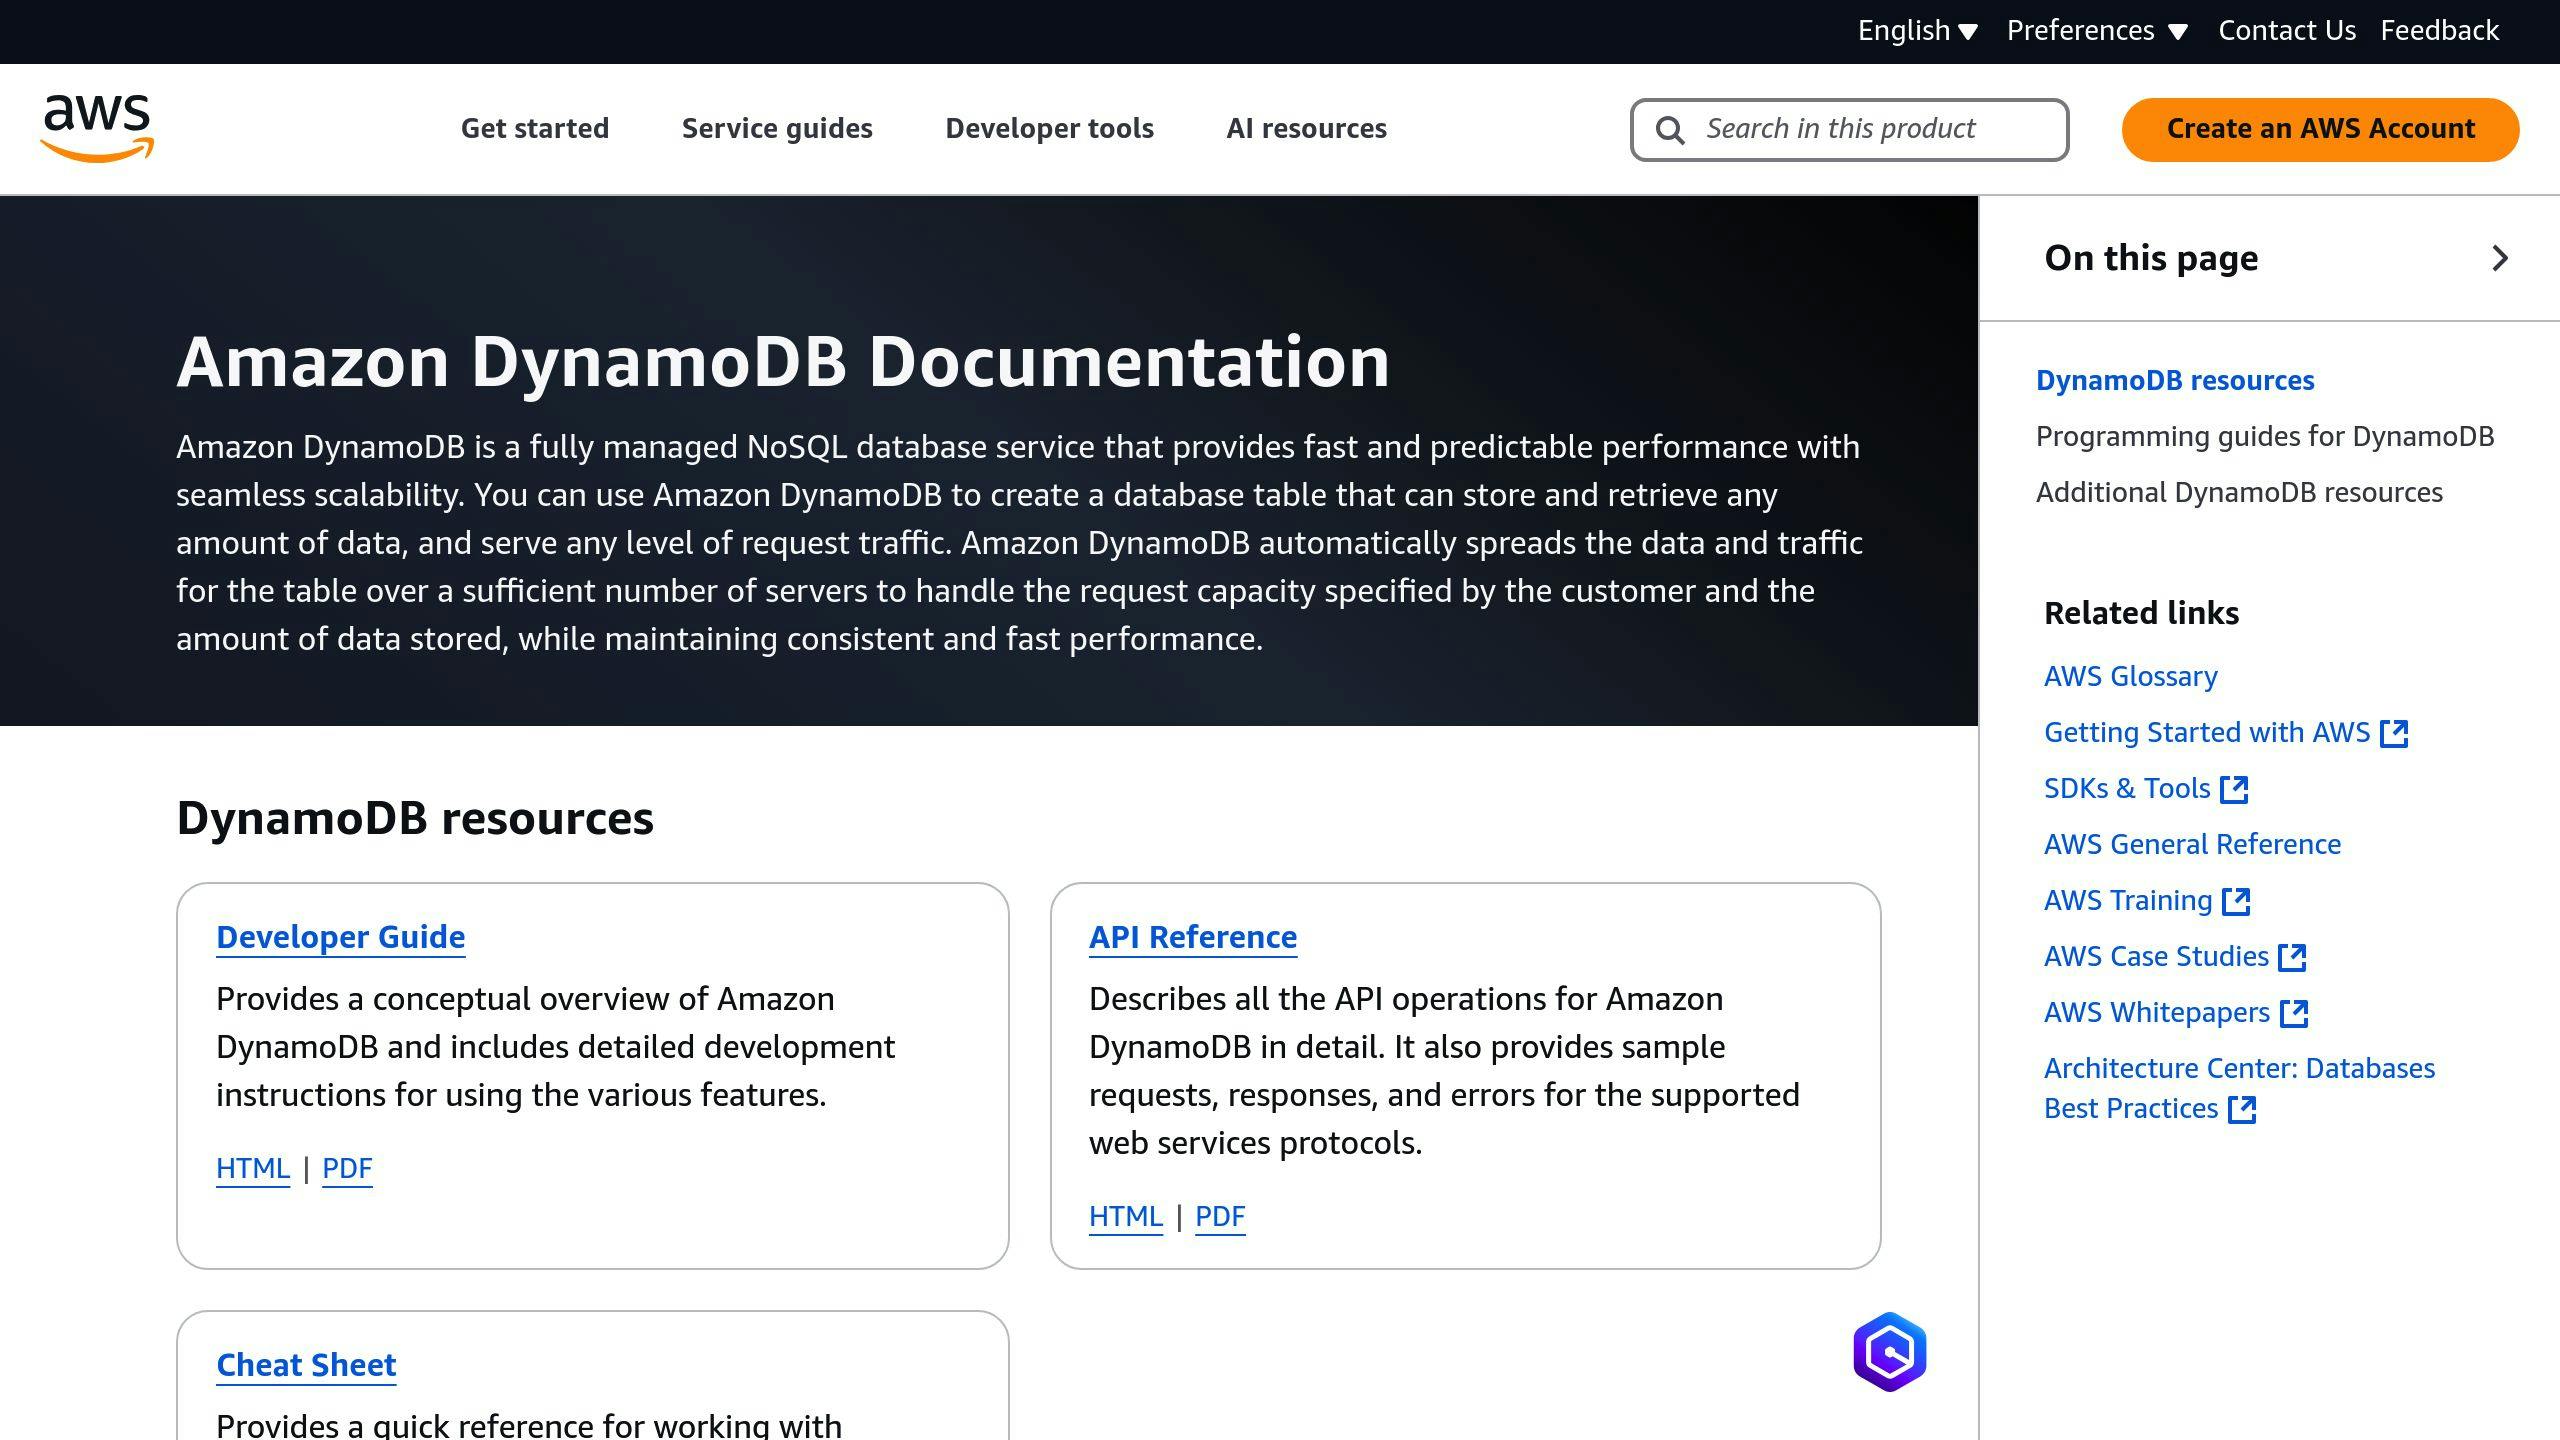Select Get started navigation tab

[535, 127]
